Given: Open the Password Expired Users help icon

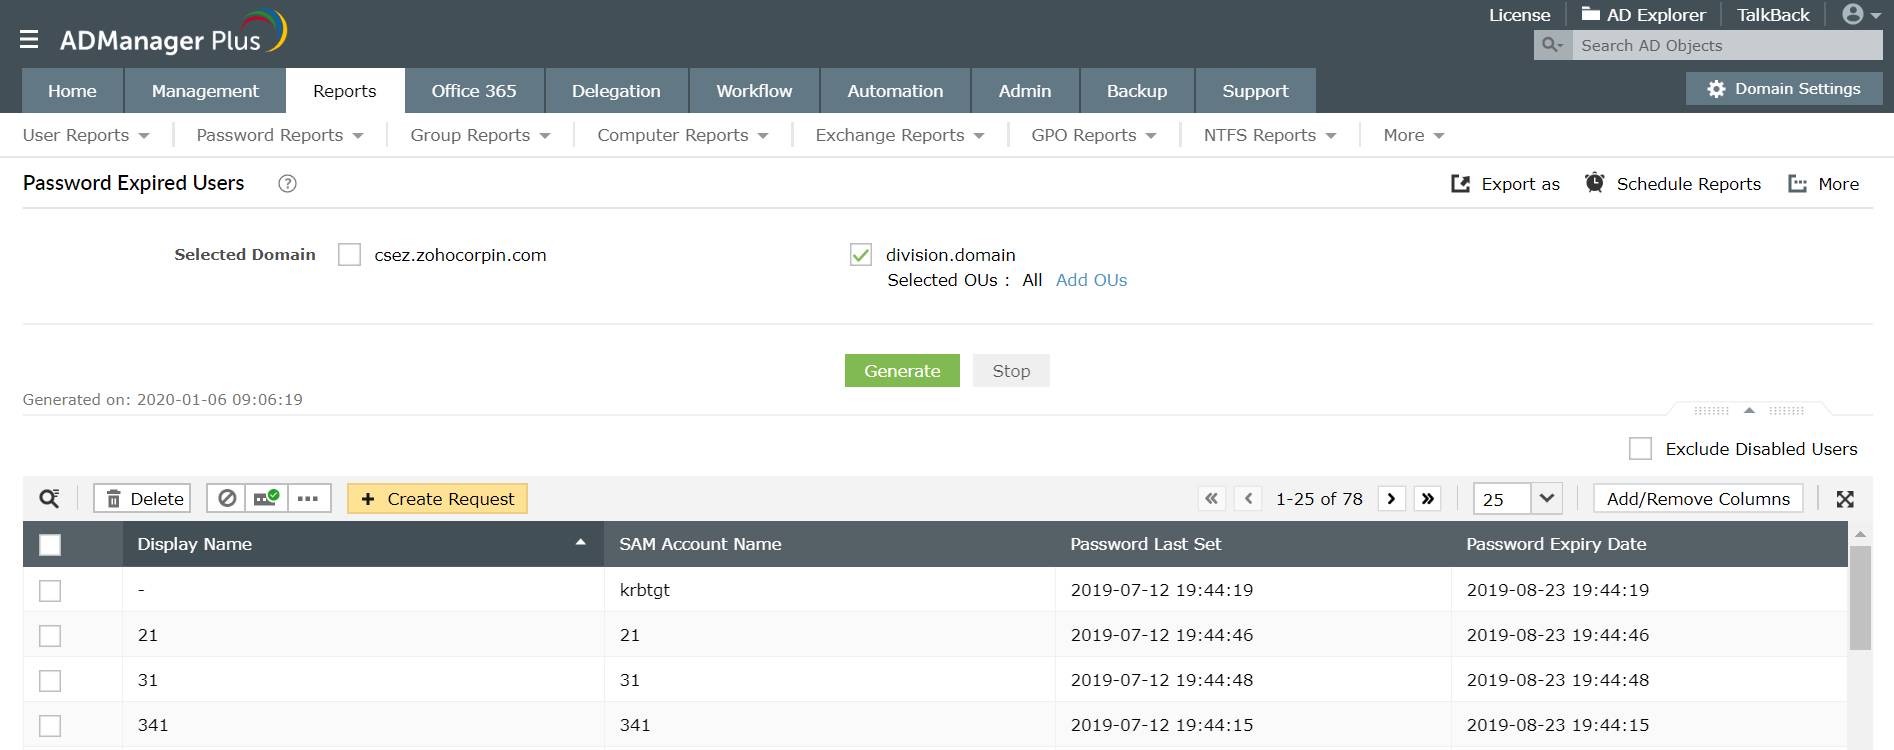Looking at the screenshot, I should (x=287, y=183).
